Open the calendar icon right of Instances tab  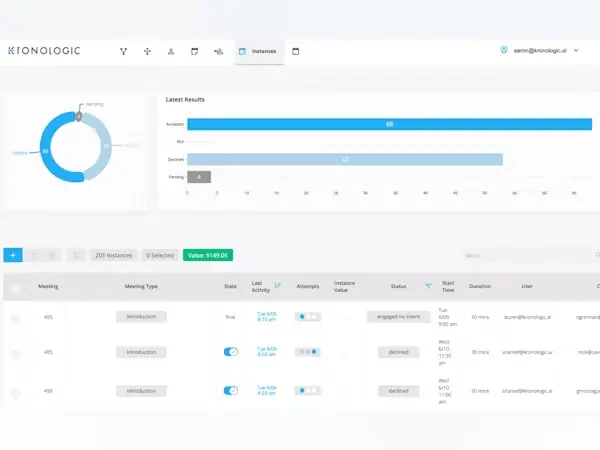(x=295, y=51)
